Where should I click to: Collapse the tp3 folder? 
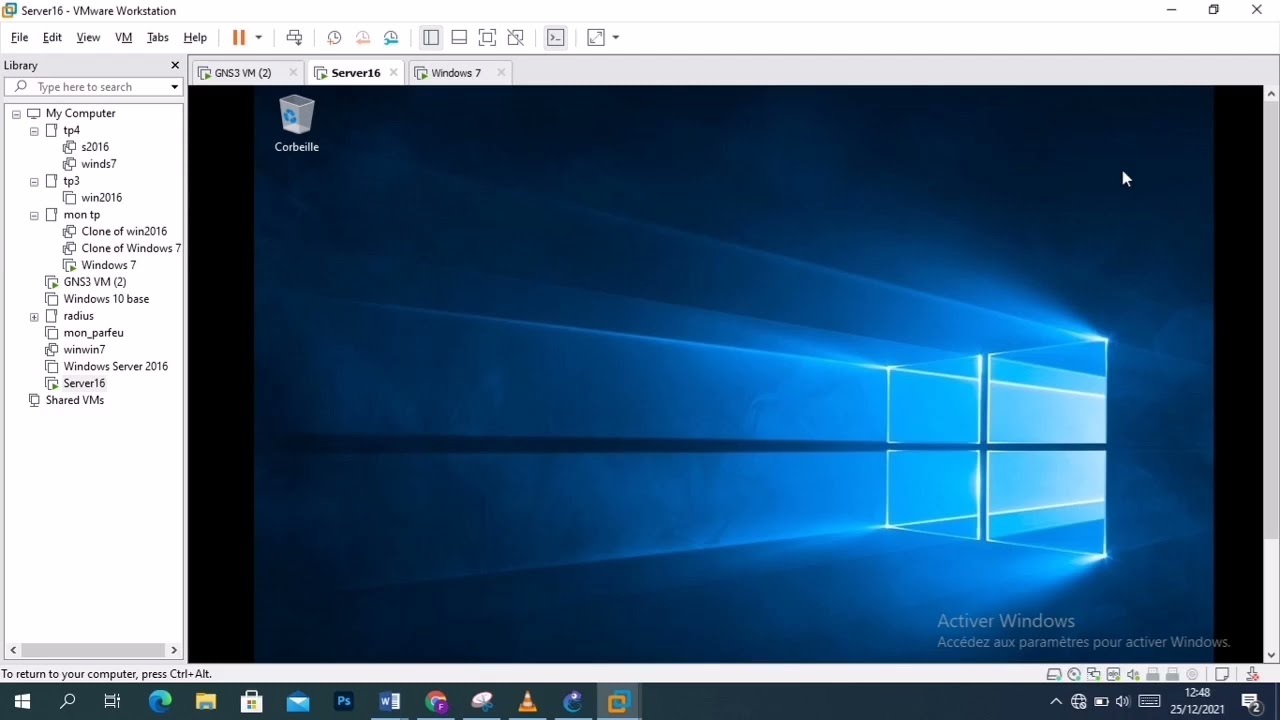(34, 182)
